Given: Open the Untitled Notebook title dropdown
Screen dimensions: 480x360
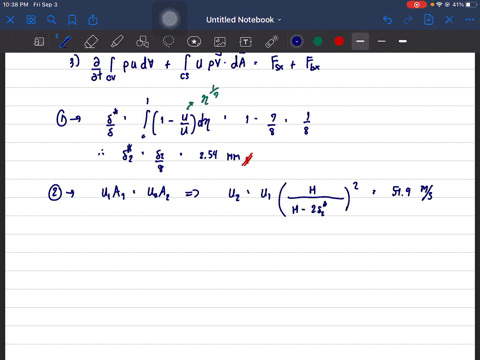Looking at the screenshot, I should point(244,20).
